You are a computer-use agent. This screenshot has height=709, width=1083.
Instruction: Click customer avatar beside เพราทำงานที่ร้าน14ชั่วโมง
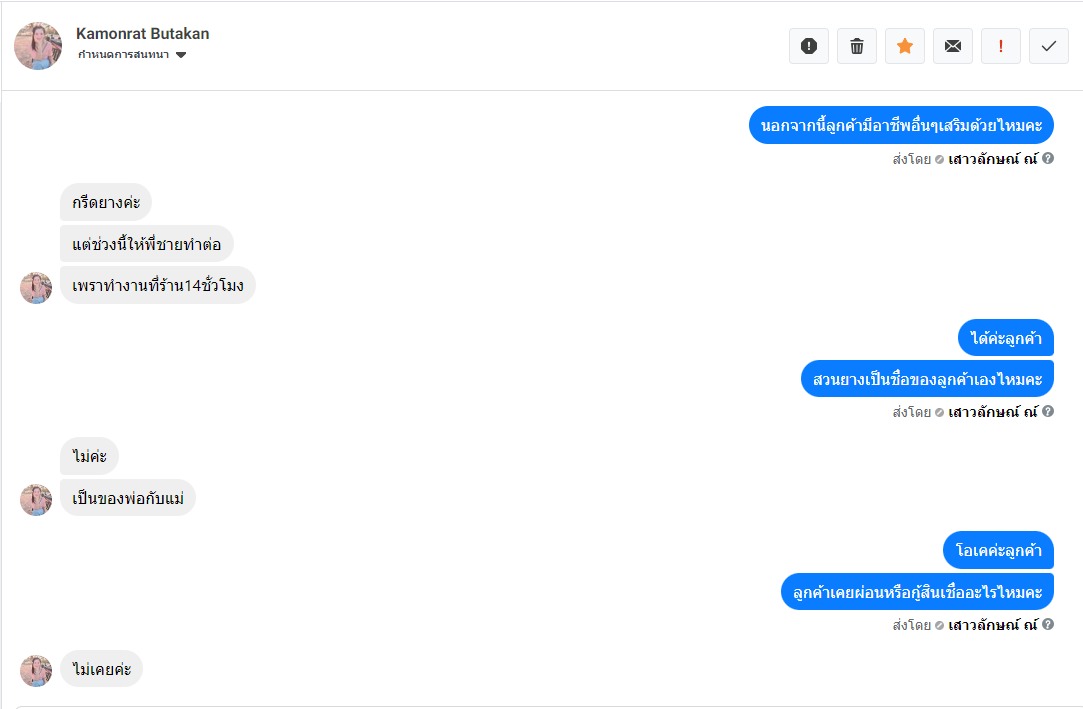coord(36,287)
